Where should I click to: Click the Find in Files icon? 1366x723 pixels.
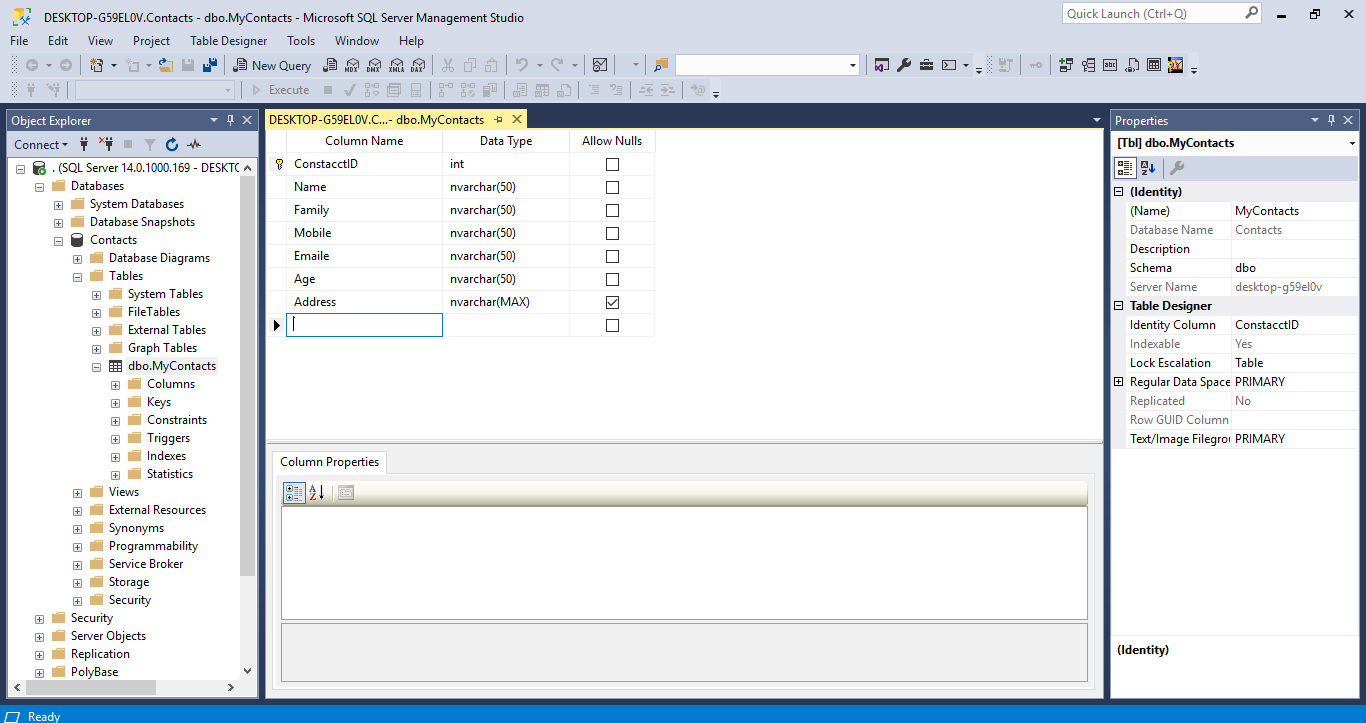[661, 65]
